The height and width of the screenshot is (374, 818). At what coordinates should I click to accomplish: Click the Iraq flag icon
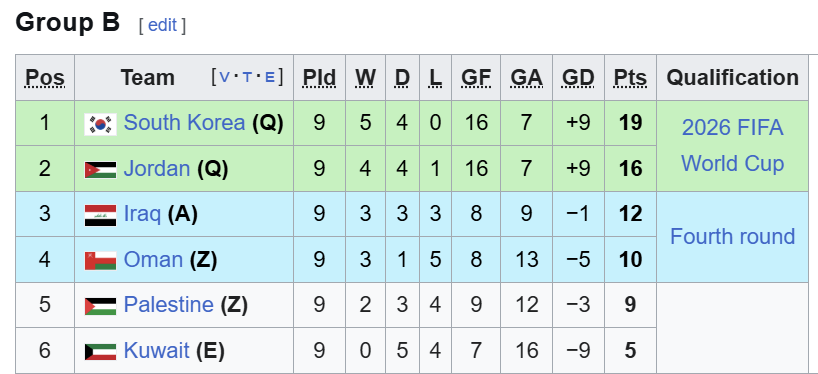click(x=100, y=215)
